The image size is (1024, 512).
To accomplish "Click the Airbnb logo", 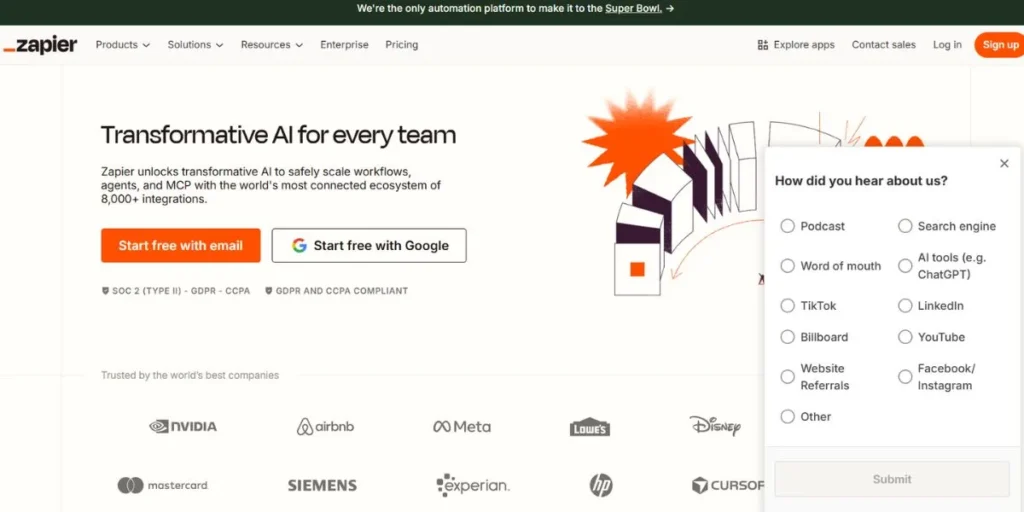I will click(325, 426).
